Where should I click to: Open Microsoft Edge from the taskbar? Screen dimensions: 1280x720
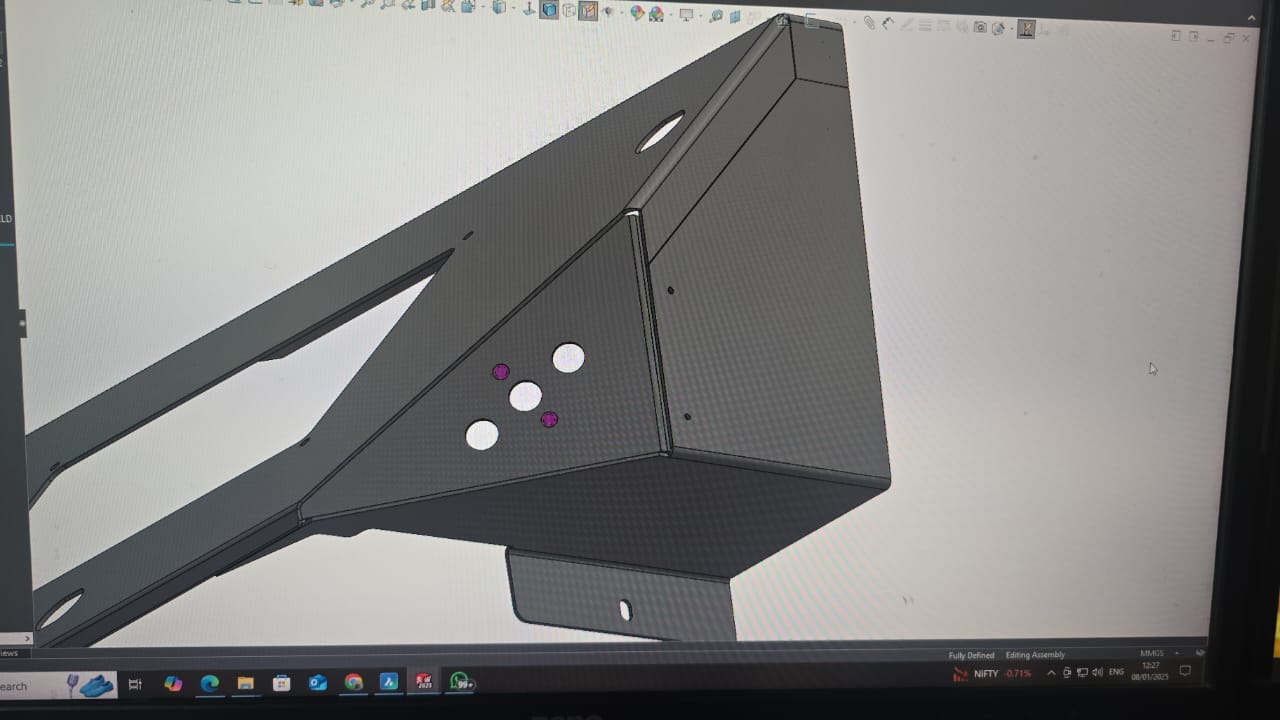(209, 684)
